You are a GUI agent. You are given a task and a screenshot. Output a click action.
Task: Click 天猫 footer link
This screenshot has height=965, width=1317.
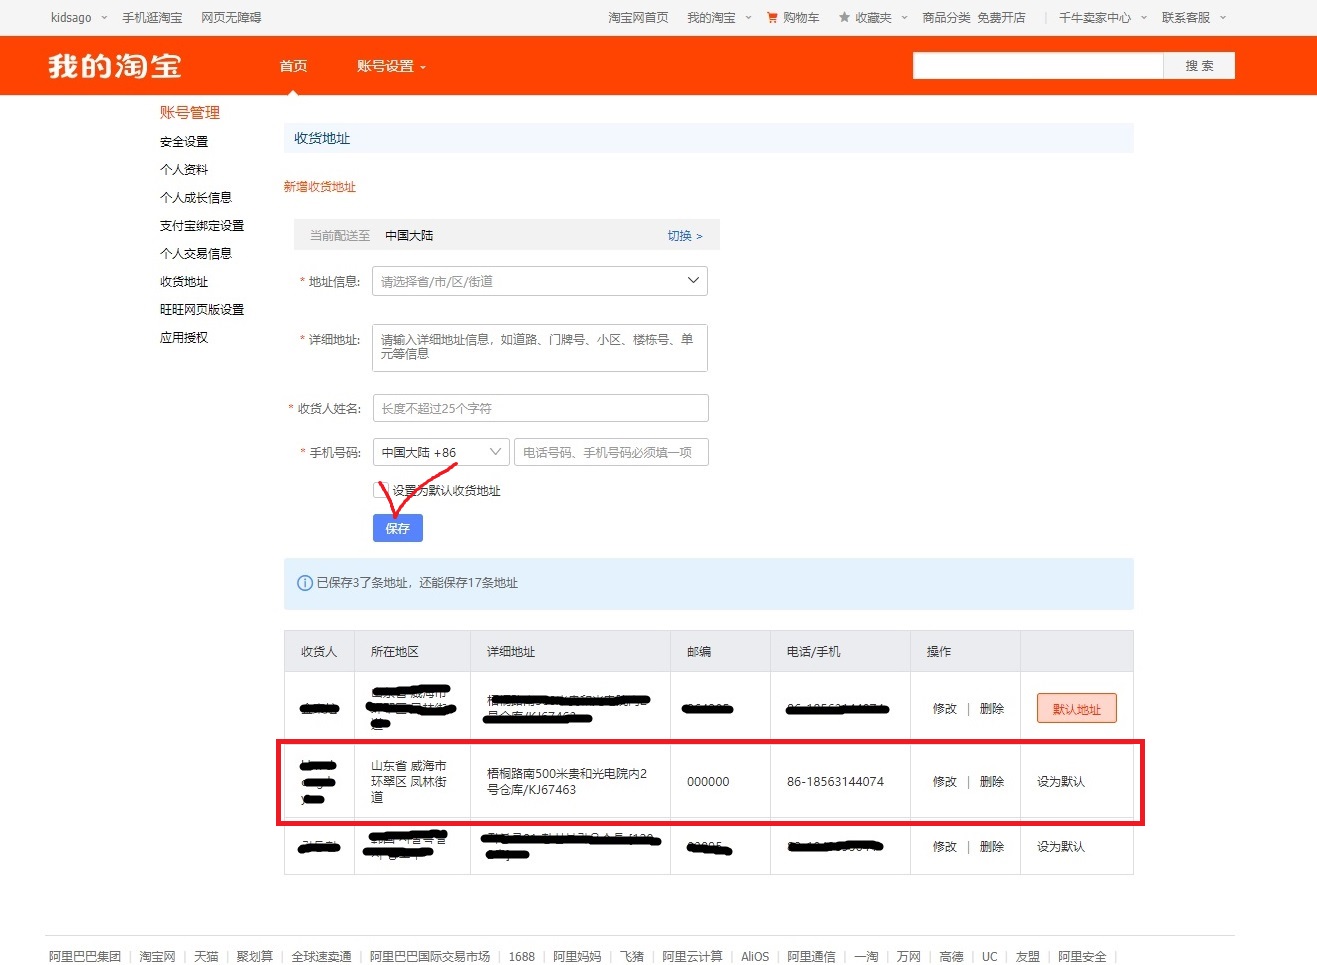[x=206, y=957]
